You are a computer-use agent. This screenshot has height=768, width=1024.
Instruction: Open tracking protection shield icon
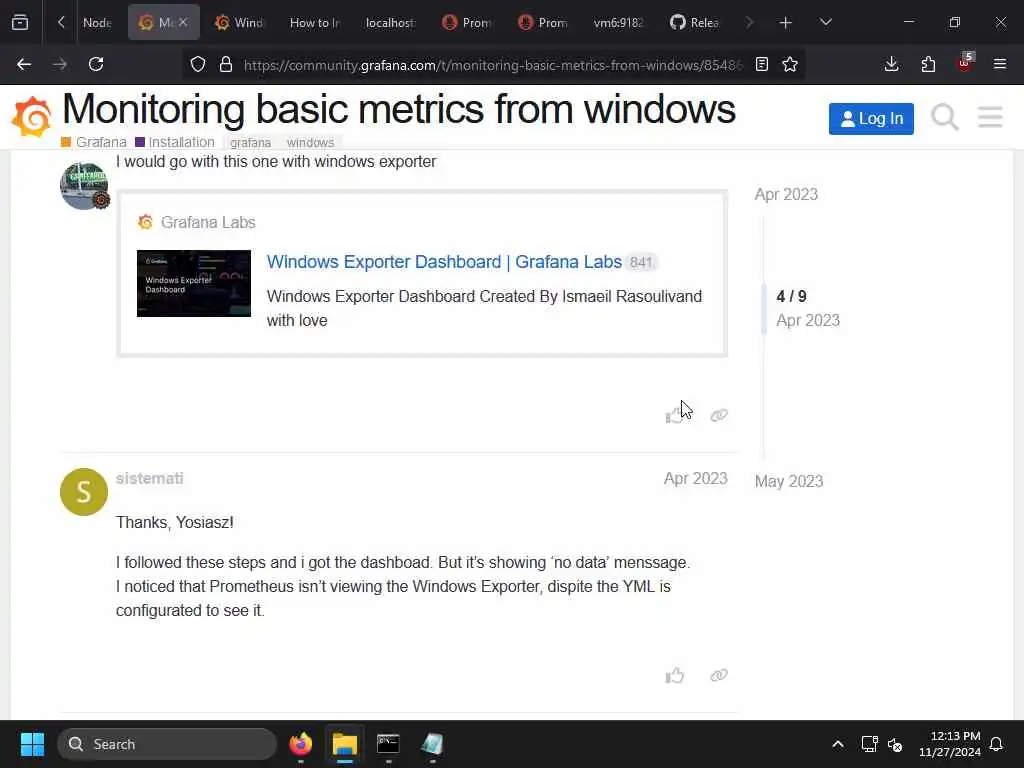coord(198,64)
